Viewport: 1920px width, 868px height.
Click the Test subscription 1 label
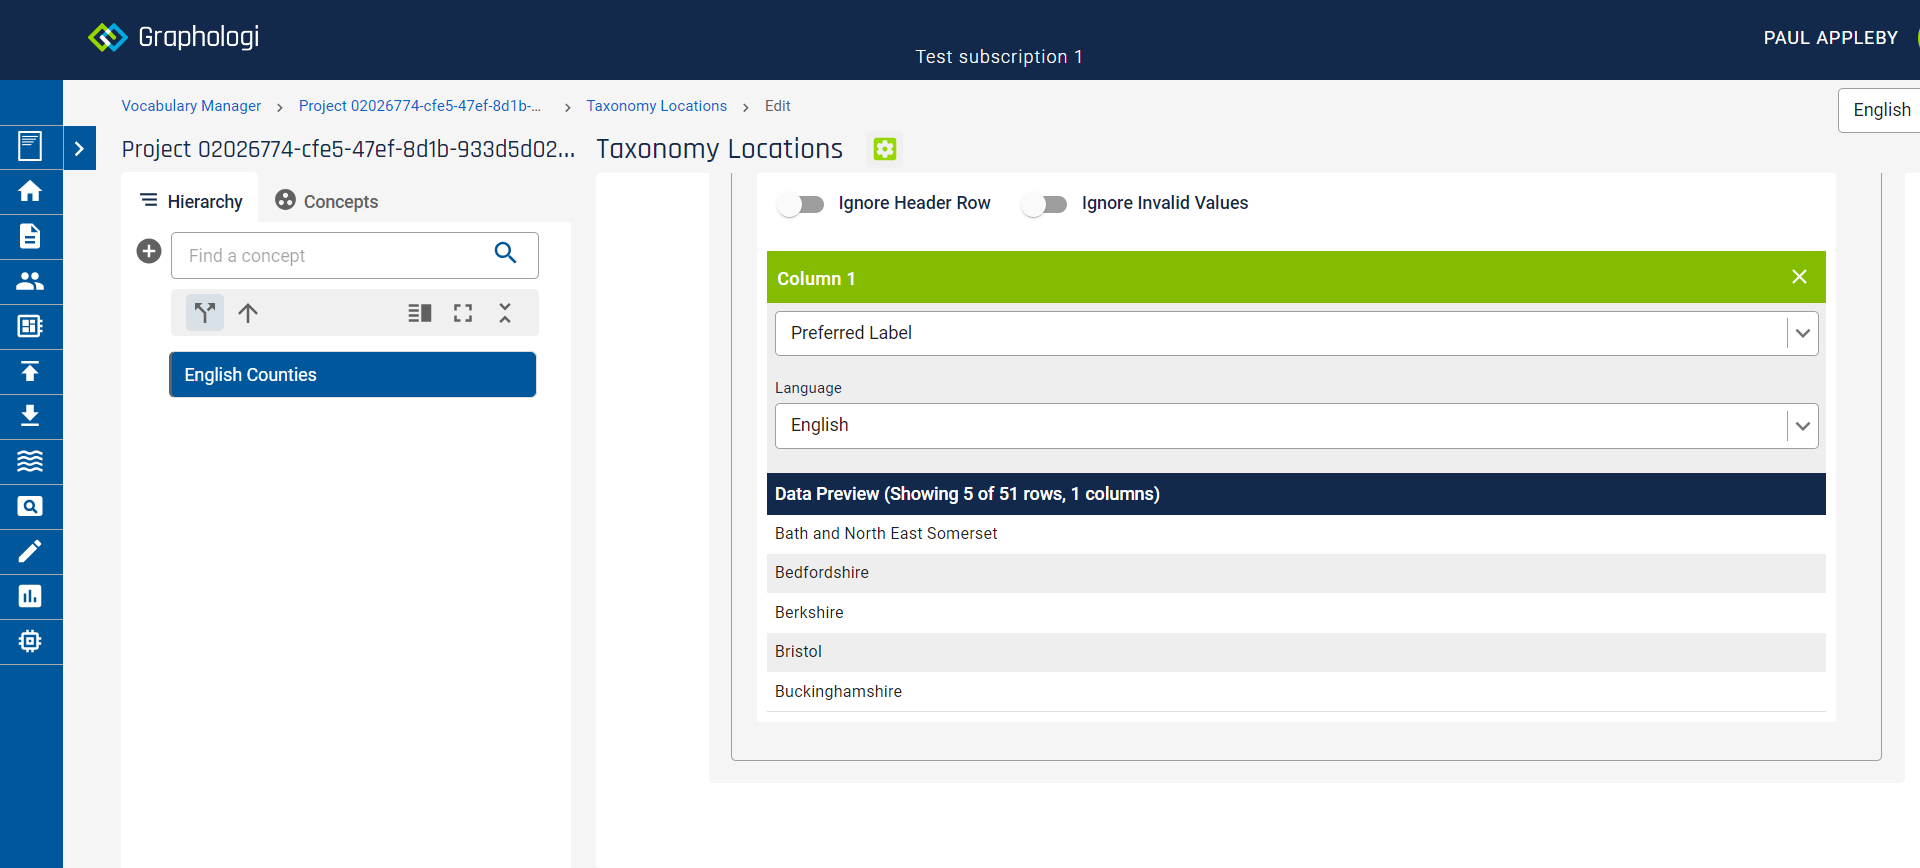coord(999,57)
